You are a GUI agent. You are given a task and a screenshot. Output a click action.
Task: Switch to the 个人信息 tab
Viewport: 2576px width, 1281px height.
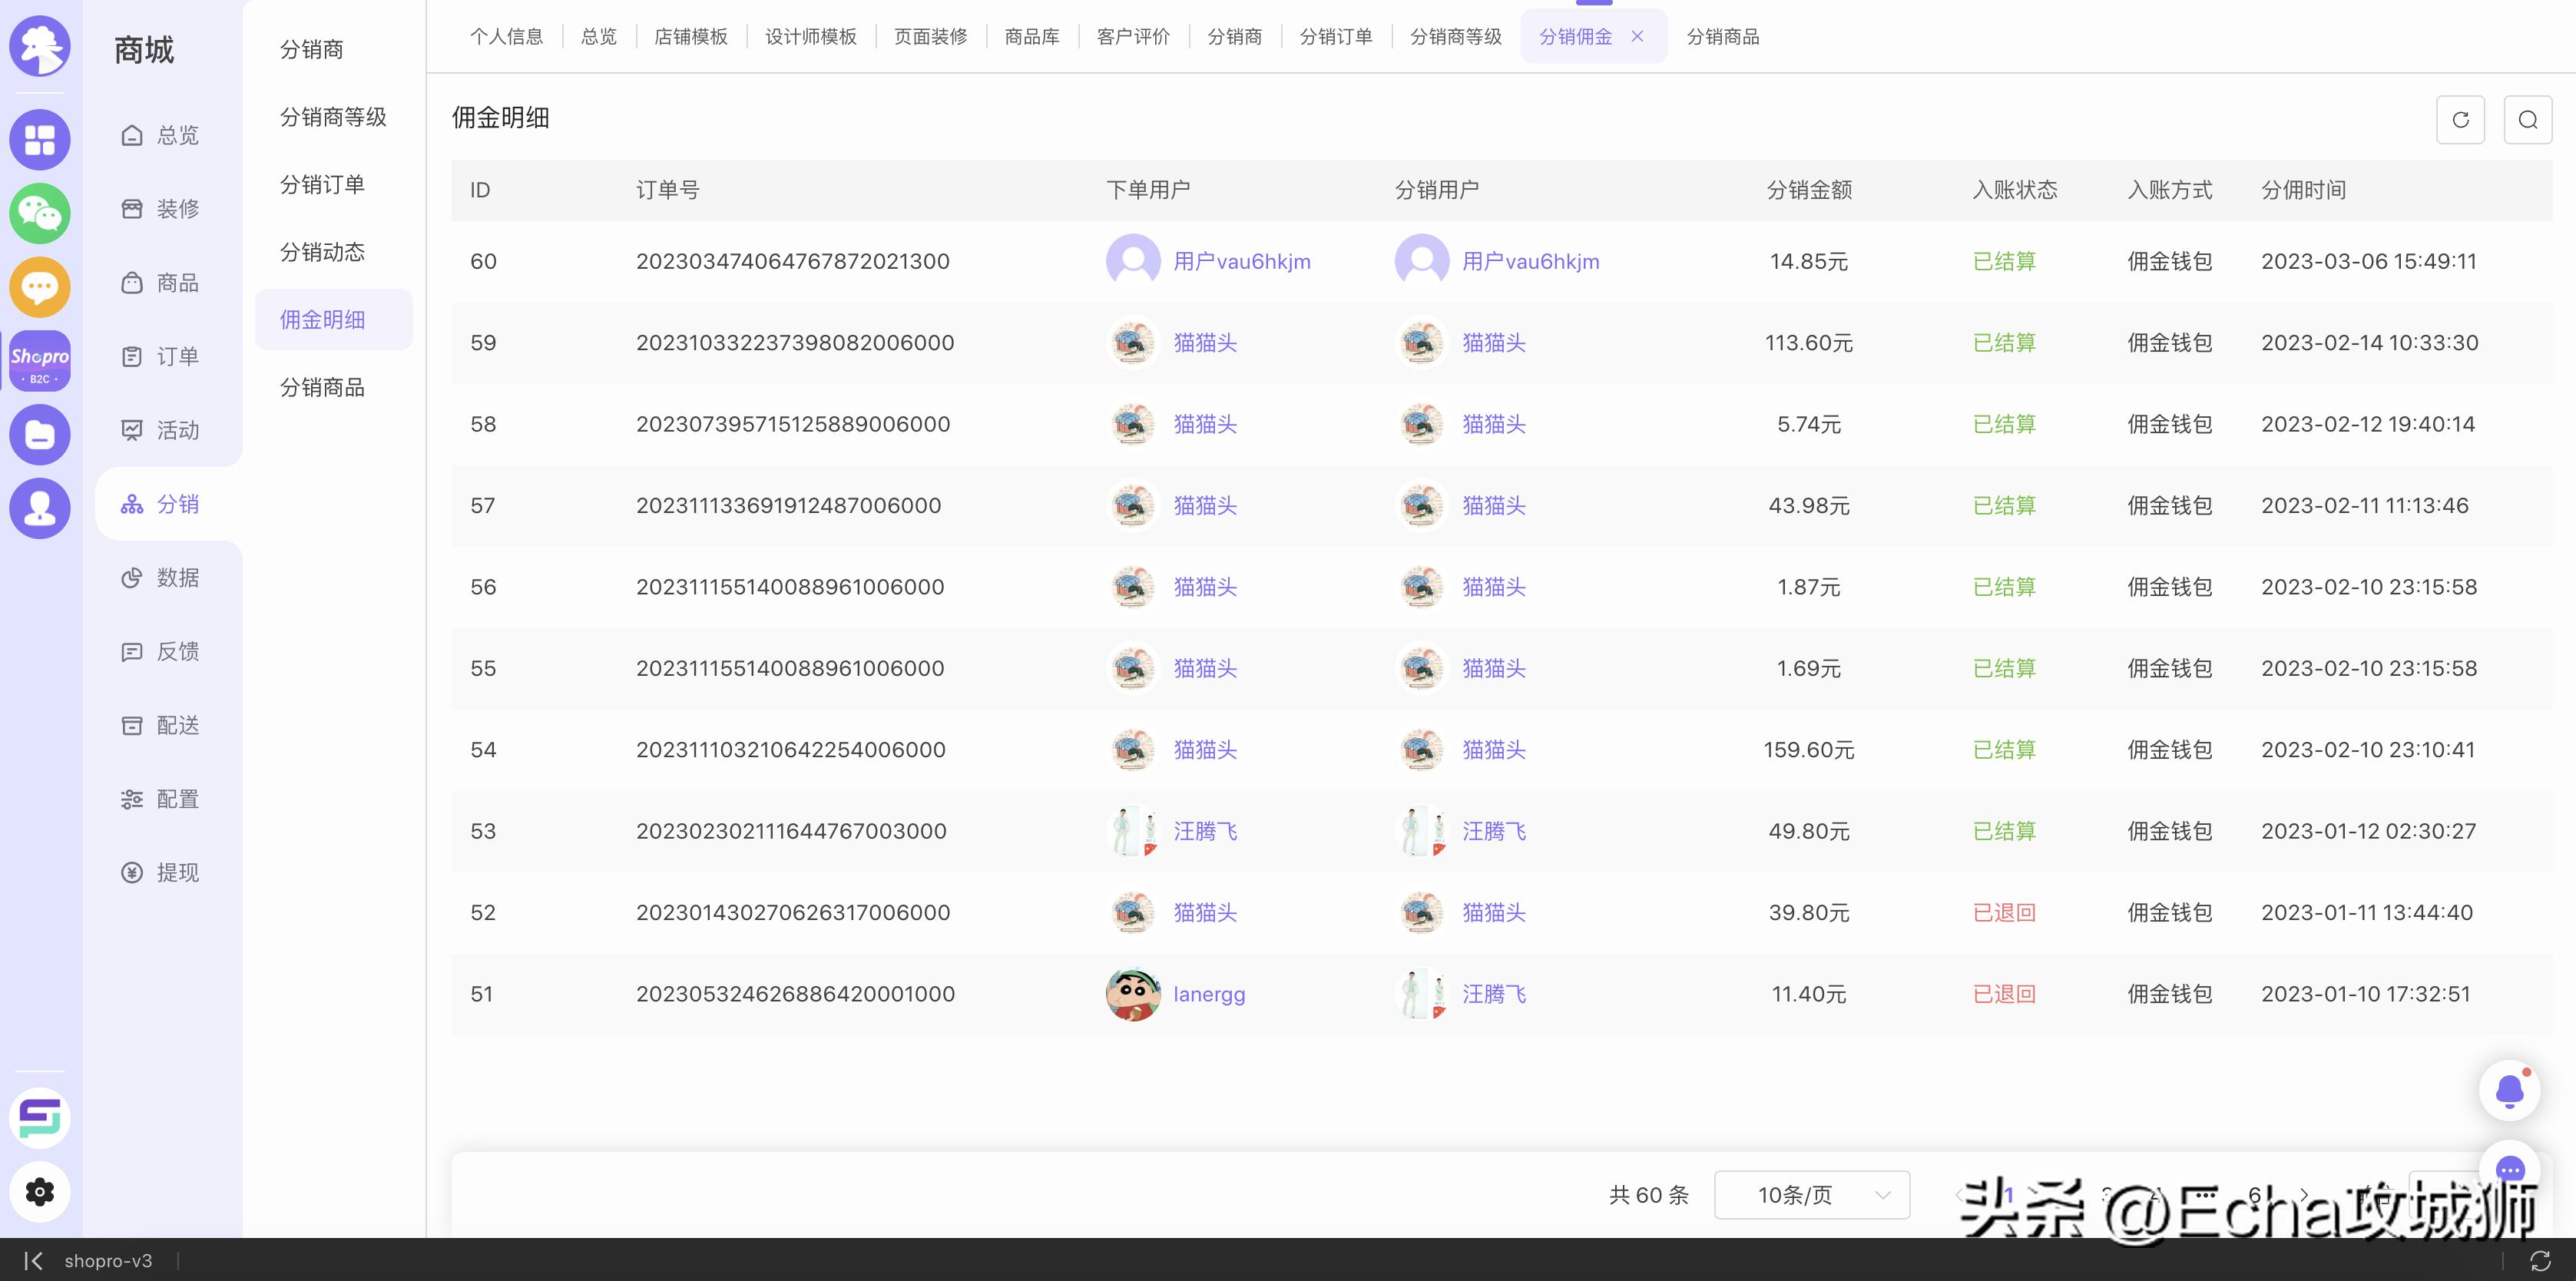pyautogui.click(x=507, y=36)
